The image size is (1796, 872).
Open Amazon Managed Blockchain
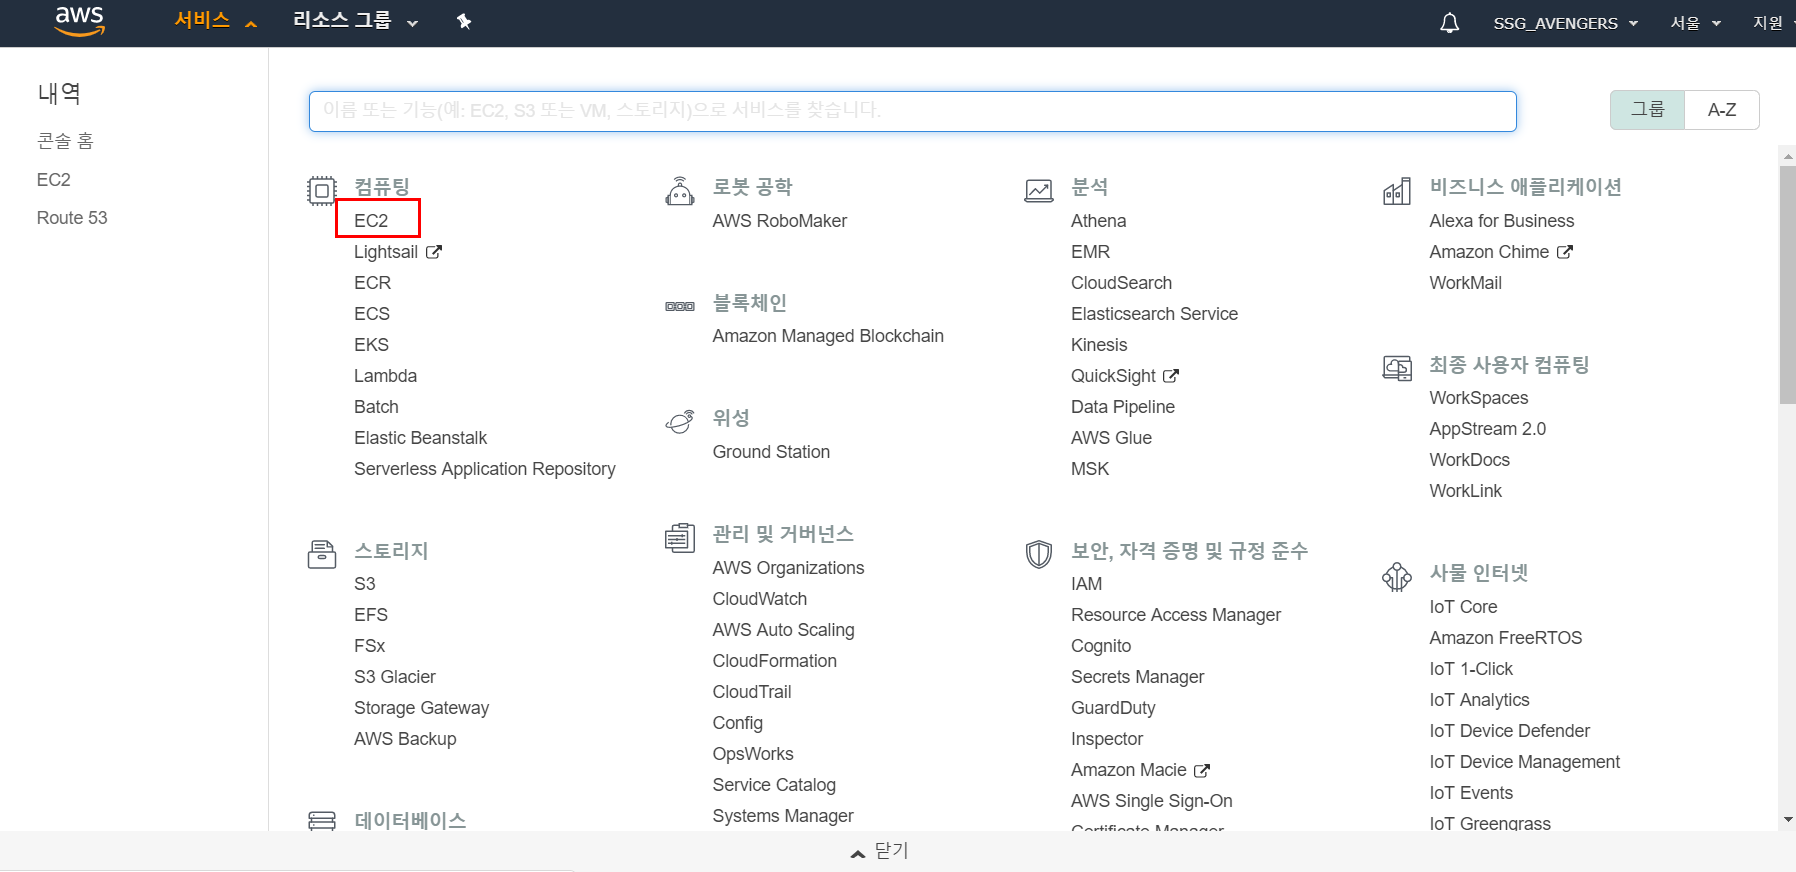[x=827, y=336]
